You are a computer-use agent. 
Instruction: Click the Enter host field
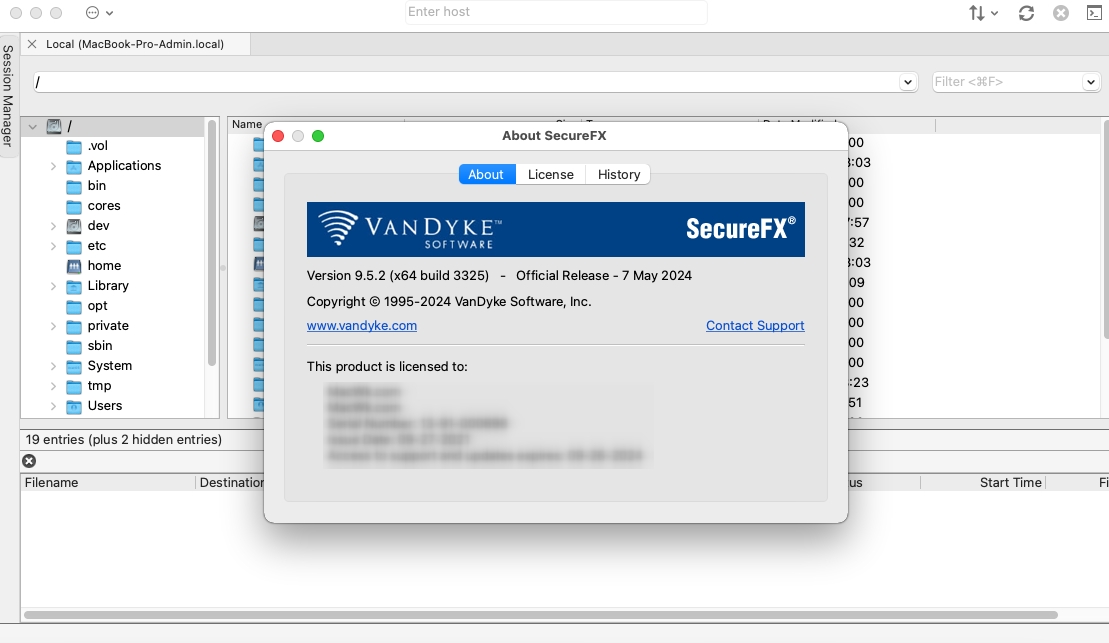[556, 12]
